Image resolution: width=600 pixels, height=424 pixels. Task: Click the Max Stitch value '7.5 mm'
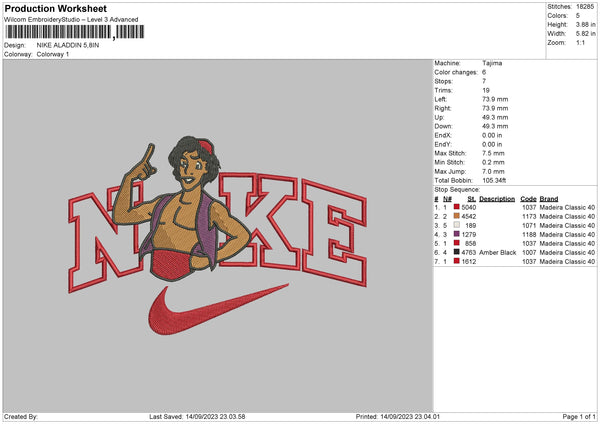[x=493, y=153]
